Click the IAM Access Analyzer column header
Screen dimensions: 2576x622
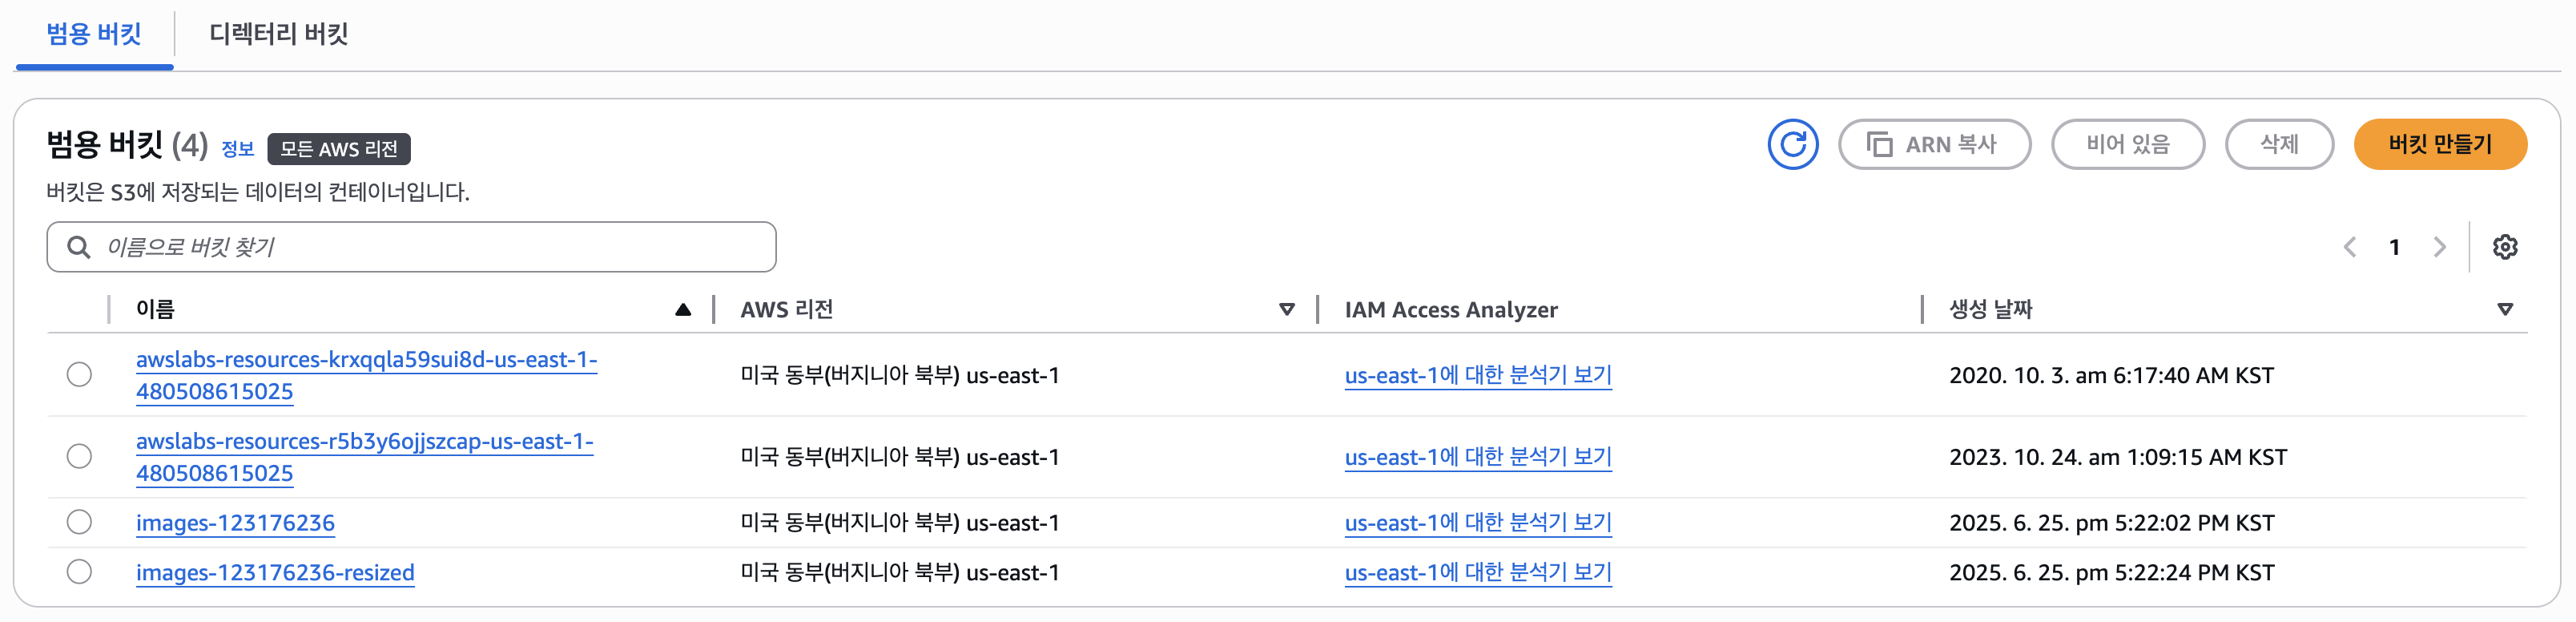[x=1451, y=310]
